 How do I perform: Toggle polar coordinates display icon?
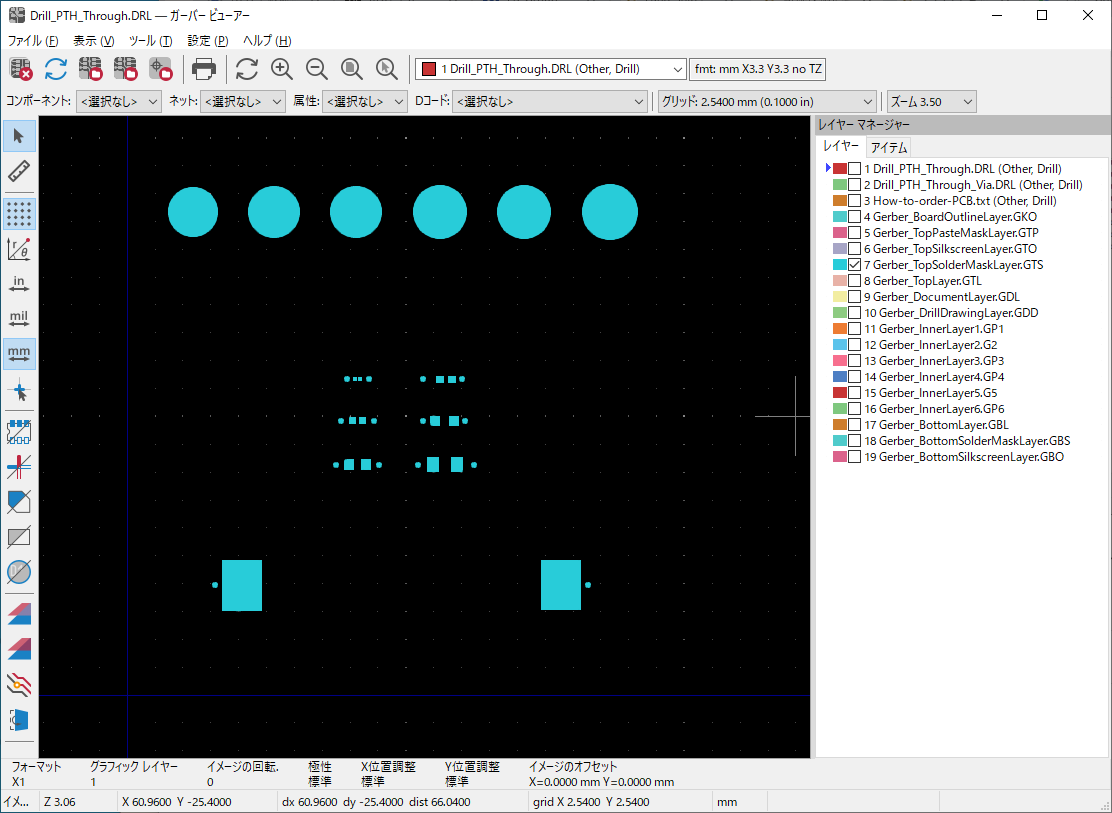pyautogui.click(x=19, y=249)
